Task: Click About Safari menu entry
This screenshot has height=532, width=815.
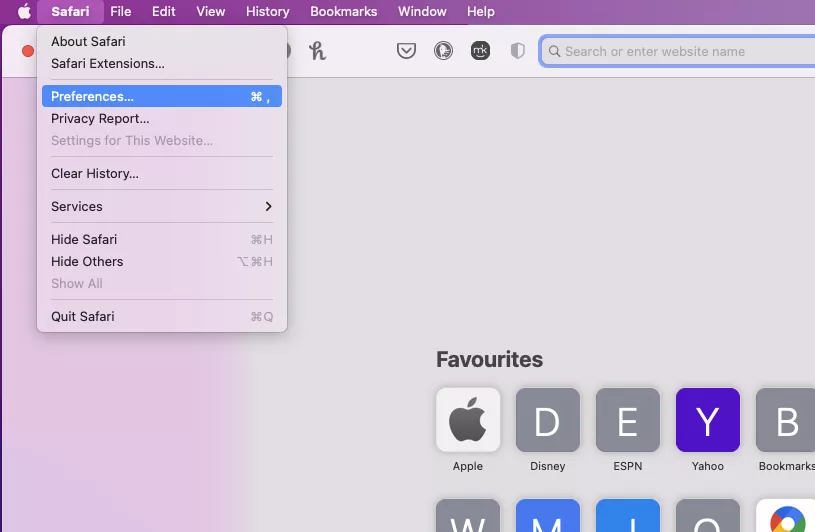Action: [x=88, y=41]
